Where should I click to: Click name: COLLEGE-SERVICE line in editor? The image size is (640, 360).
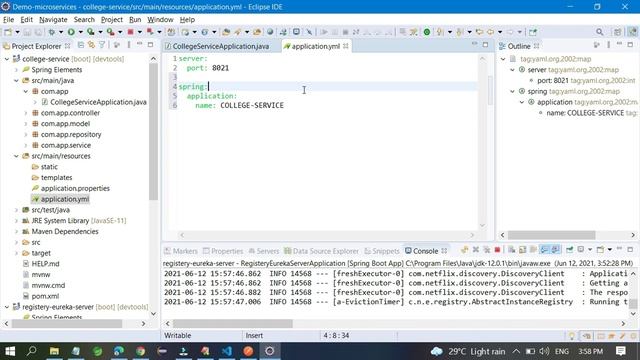tap(239, 105)
